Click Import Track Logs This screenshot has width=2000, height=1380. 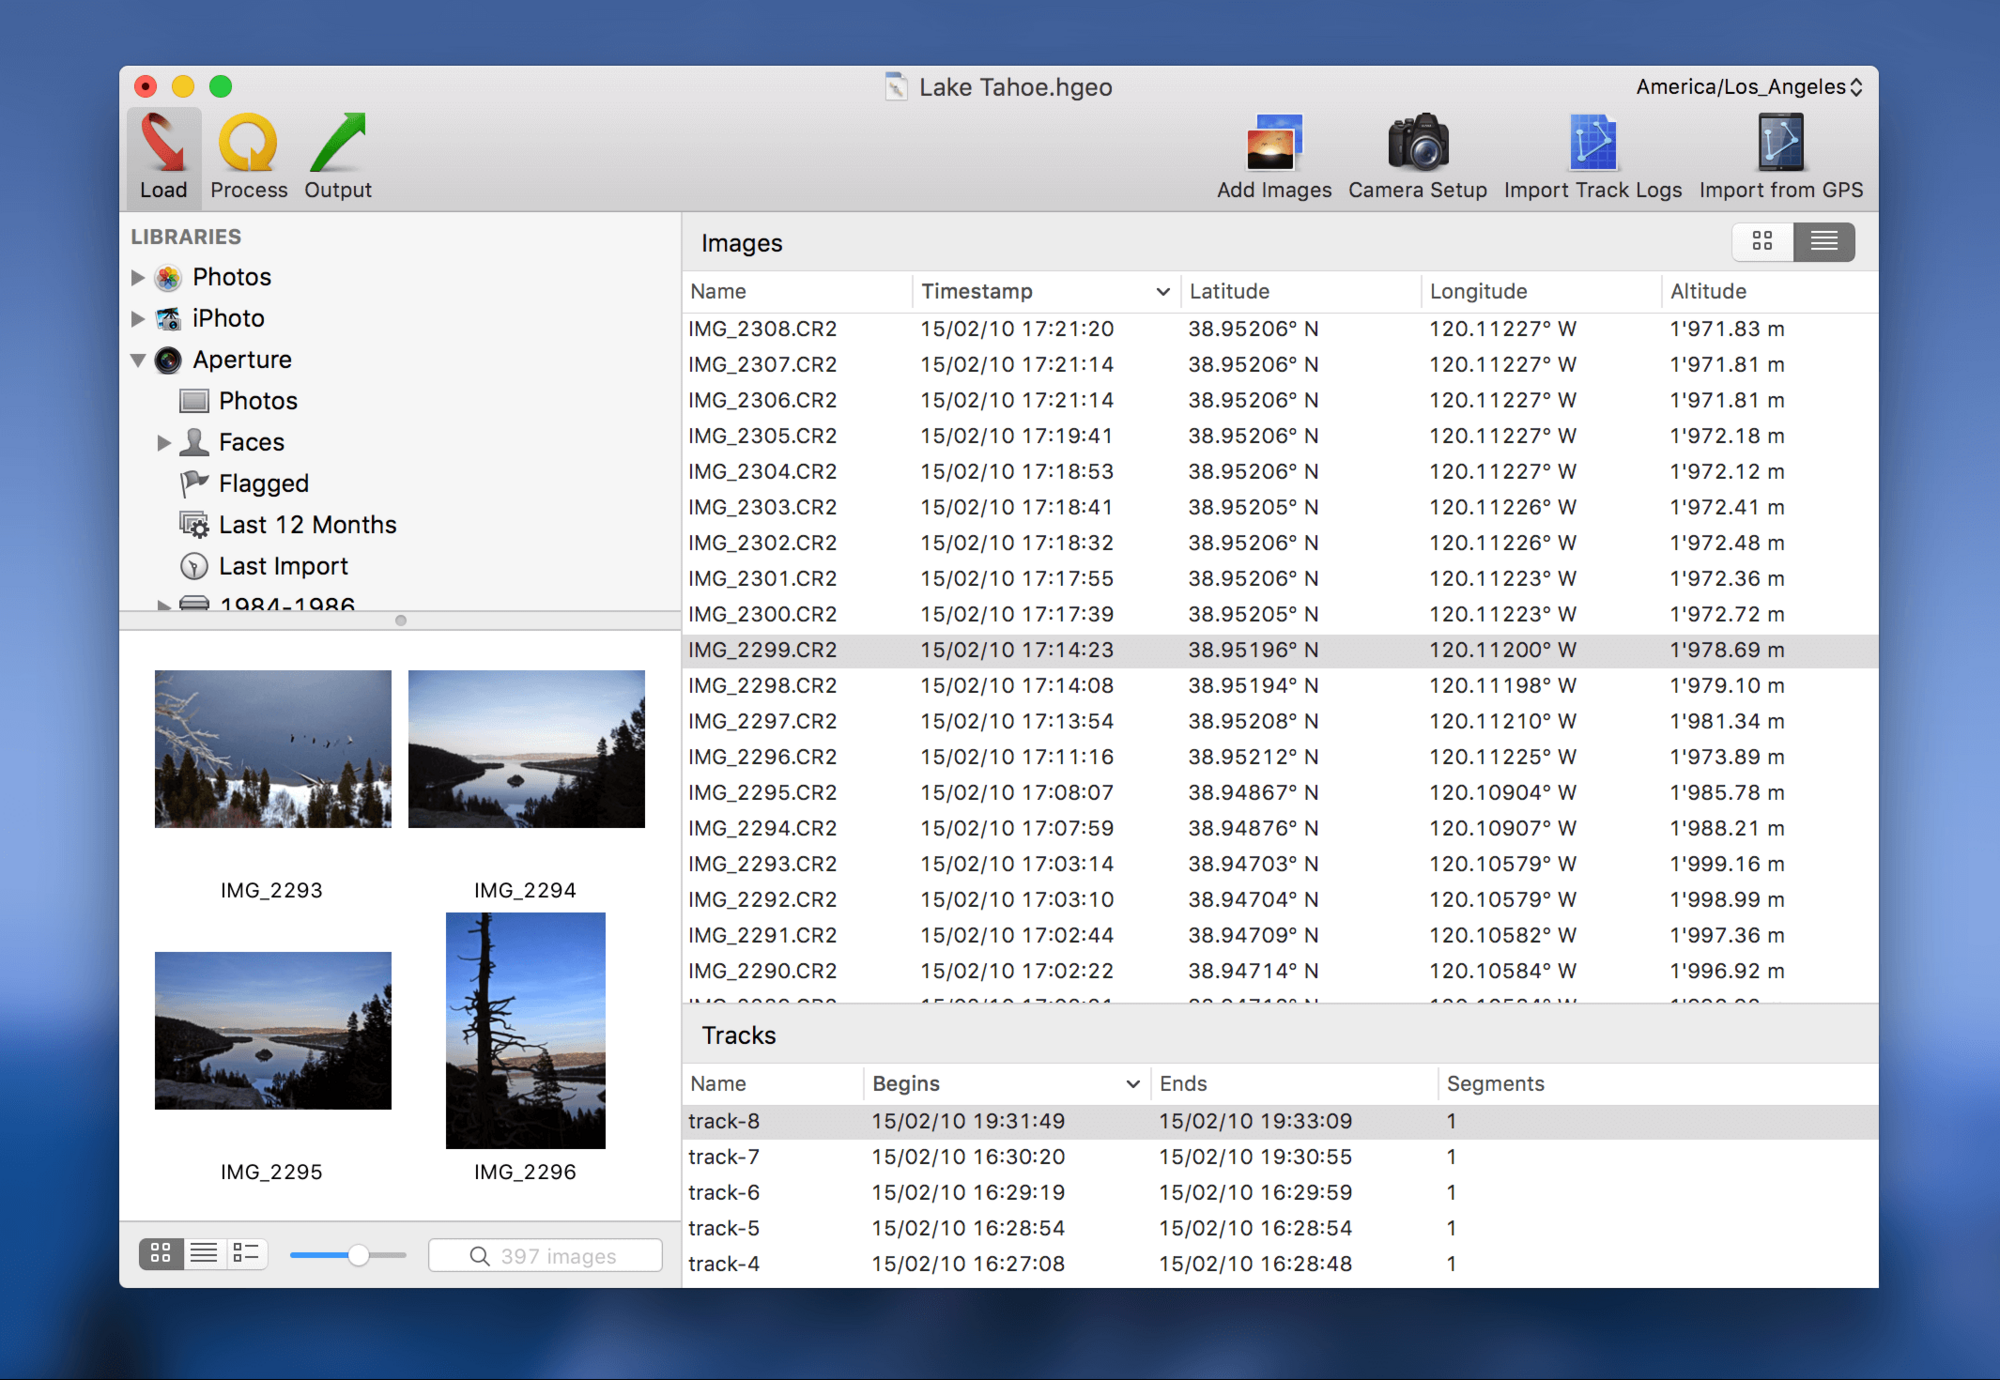click(1592, 158)
